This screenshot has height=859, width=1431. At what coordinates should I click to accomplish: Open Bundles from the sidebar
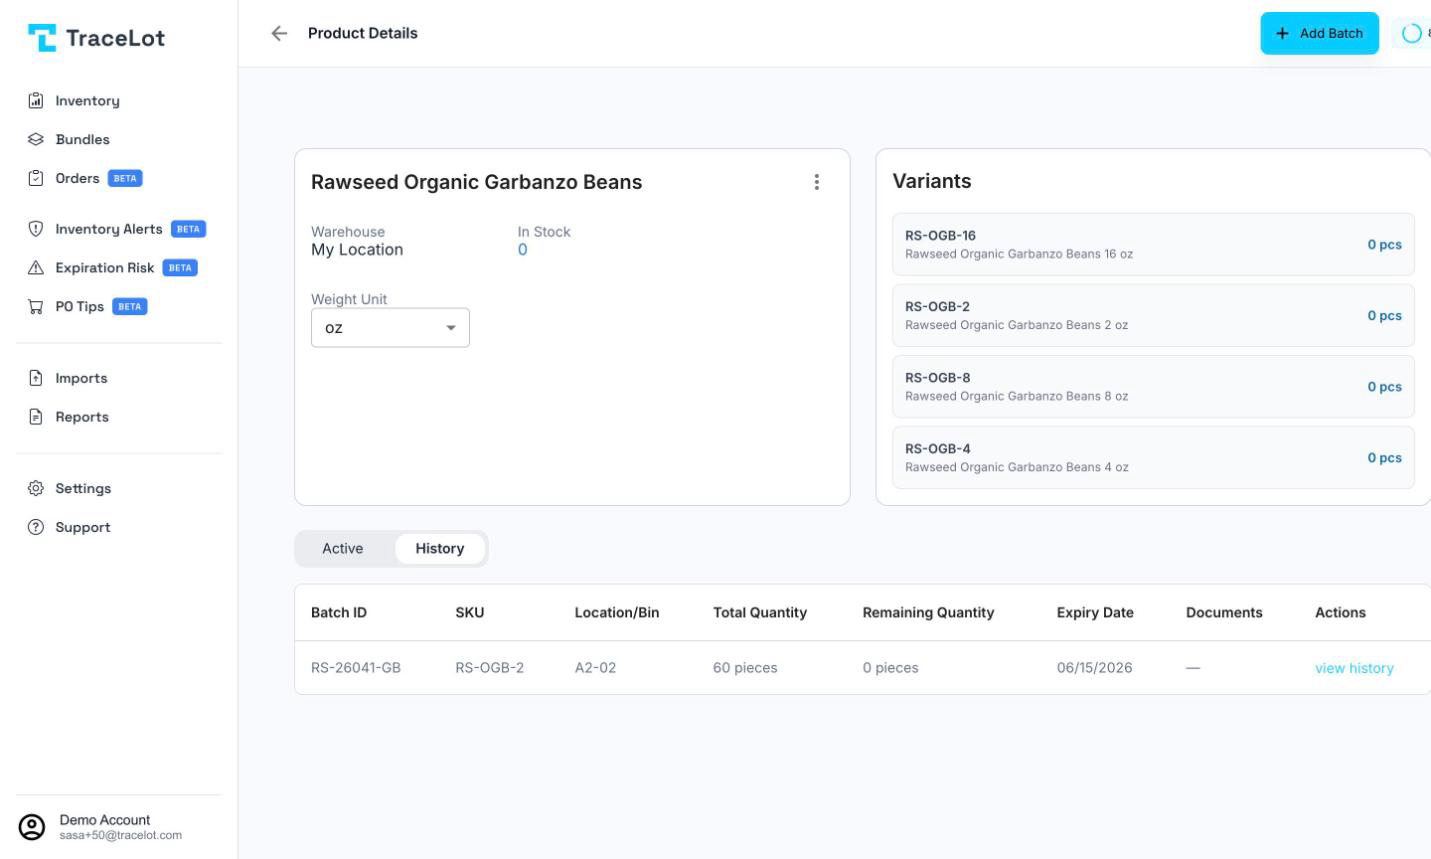tap(82, 140)
